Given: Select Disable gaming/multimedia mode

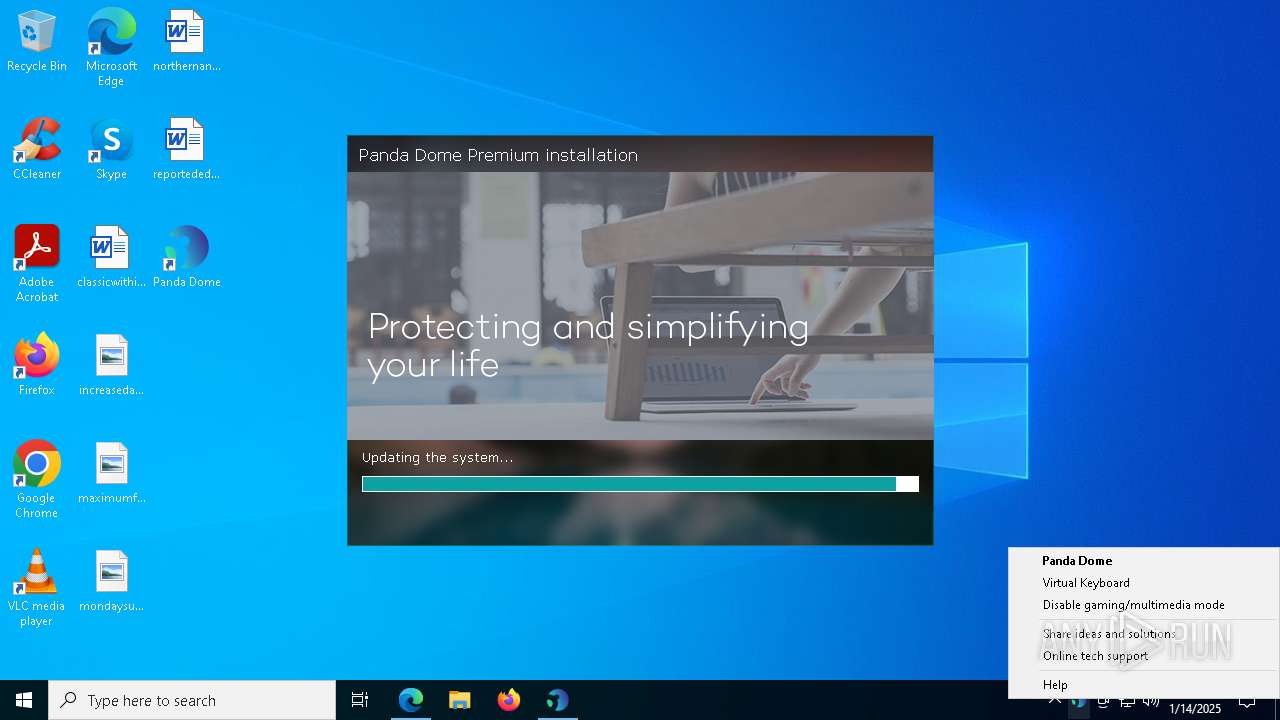Looking at the screenshot, I should [1143, 605].
